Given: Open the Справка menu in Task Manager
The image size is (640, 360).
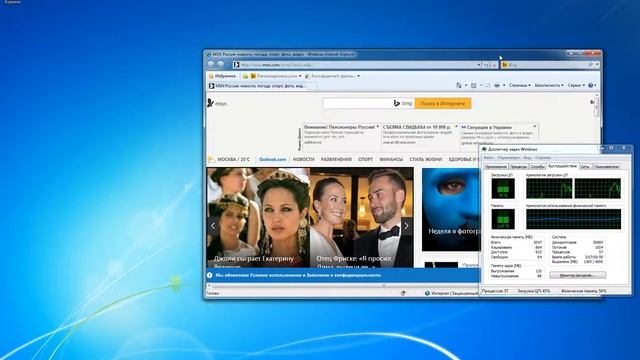Looking at the screenshot, I should point(543,158).
